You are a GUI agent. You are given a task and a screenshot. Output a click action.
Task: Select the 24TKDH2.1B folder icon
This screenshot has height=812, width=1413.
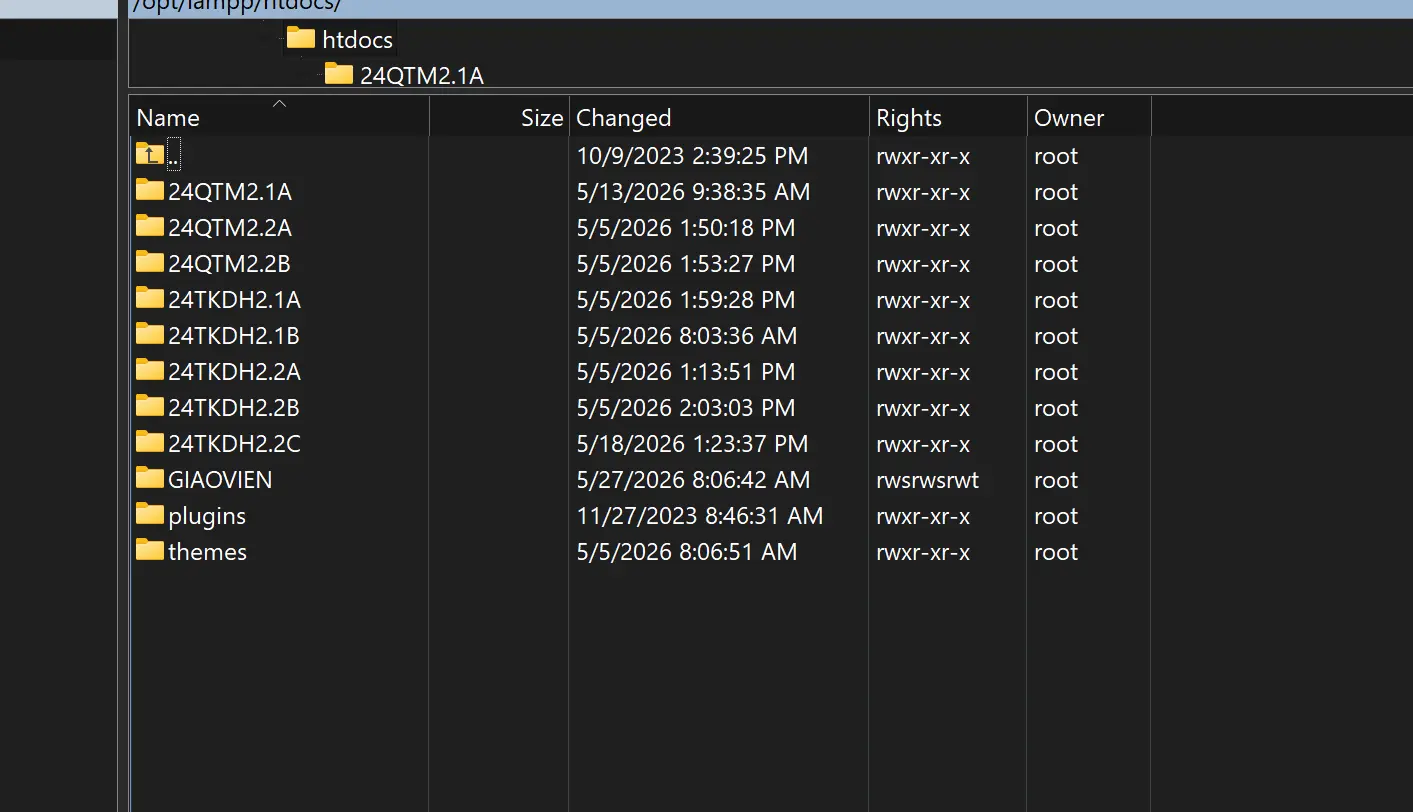(150, 334)
